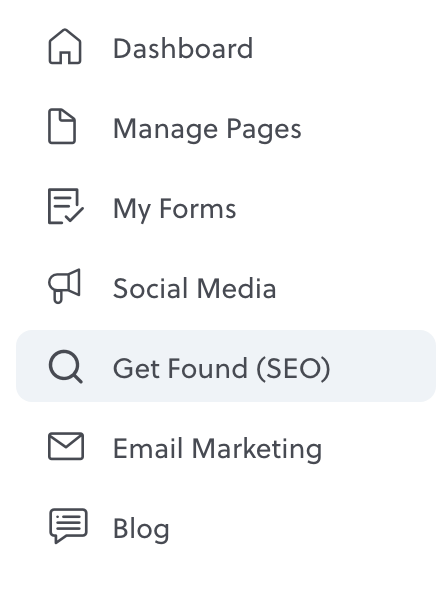
Task: Click the Manage Pages document icon
Action: pos(62,126)
